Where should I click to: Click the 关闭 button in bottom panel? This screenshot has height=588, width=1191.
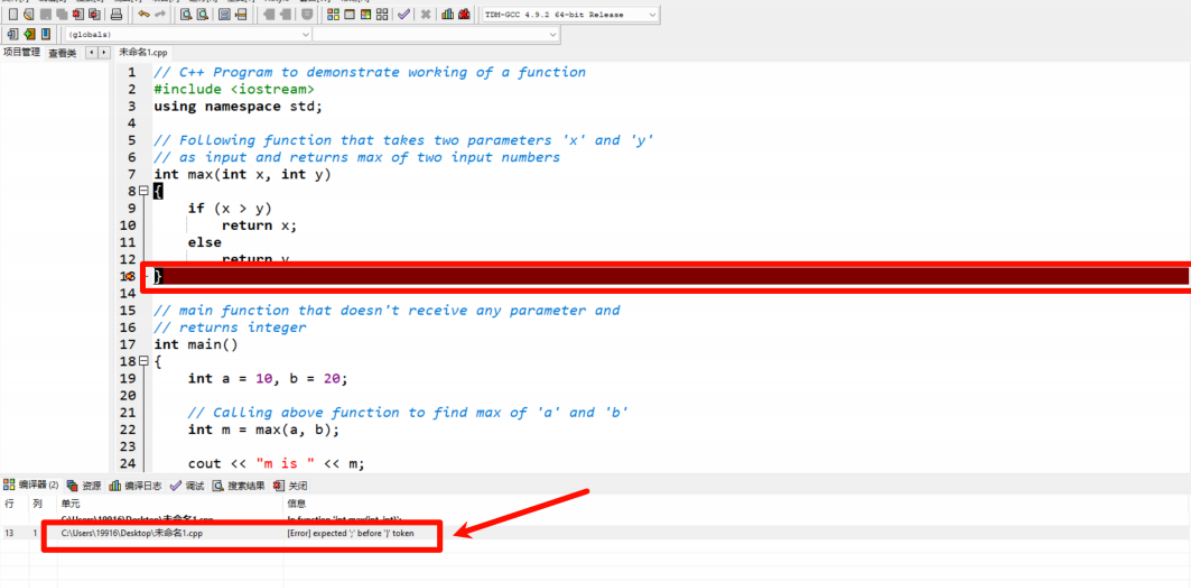click(x=291, y=485)
